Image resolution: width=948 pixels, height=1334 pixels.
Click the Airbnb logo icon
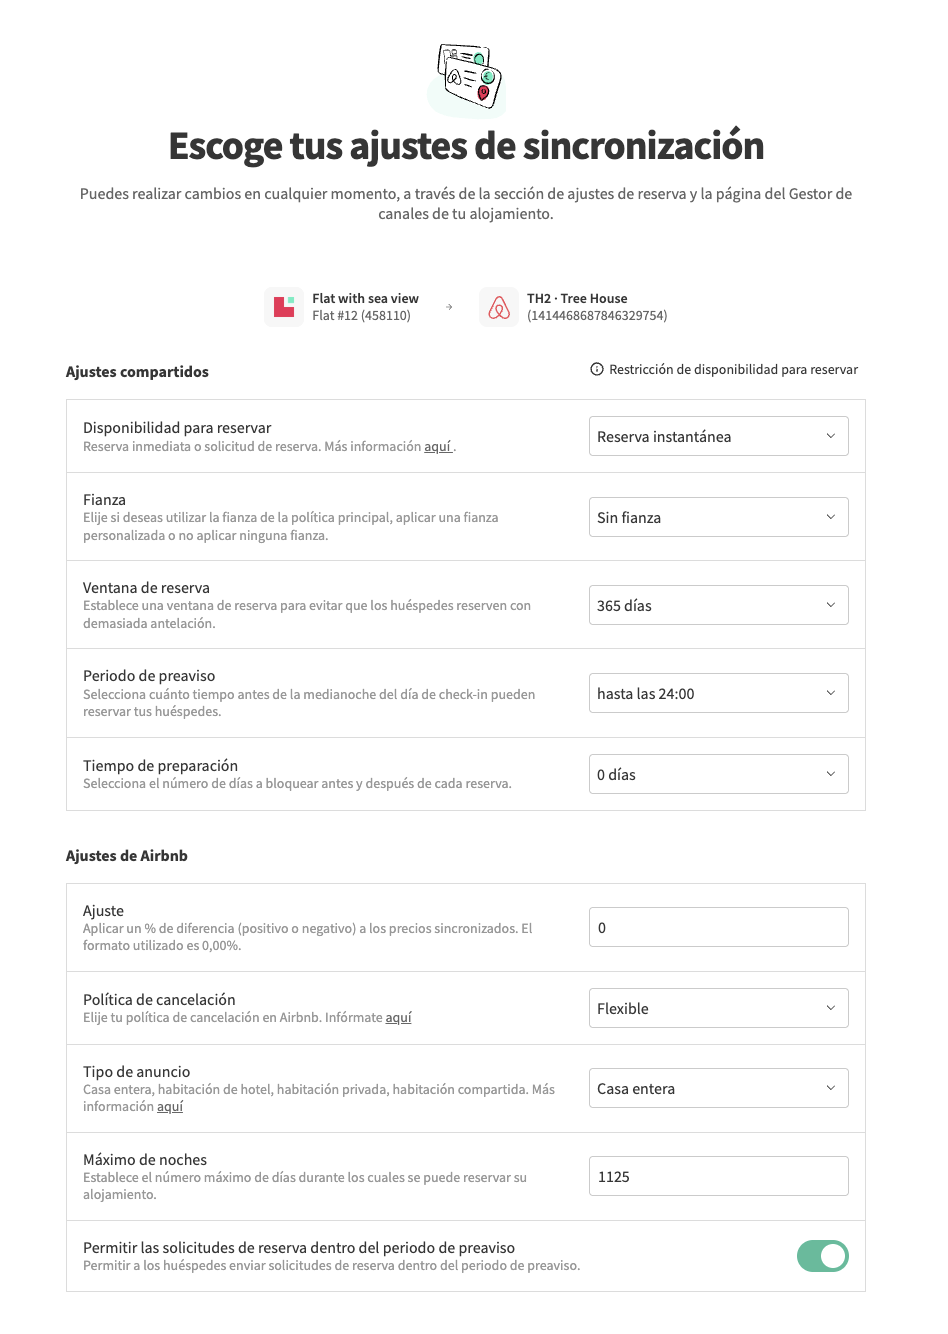(x=498, y=307)
